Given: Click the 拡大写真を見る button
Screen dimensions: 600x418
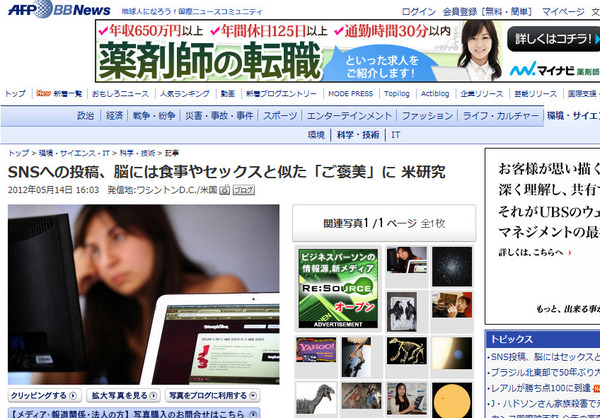Looking at the screenshot, I should click(123, 395).
